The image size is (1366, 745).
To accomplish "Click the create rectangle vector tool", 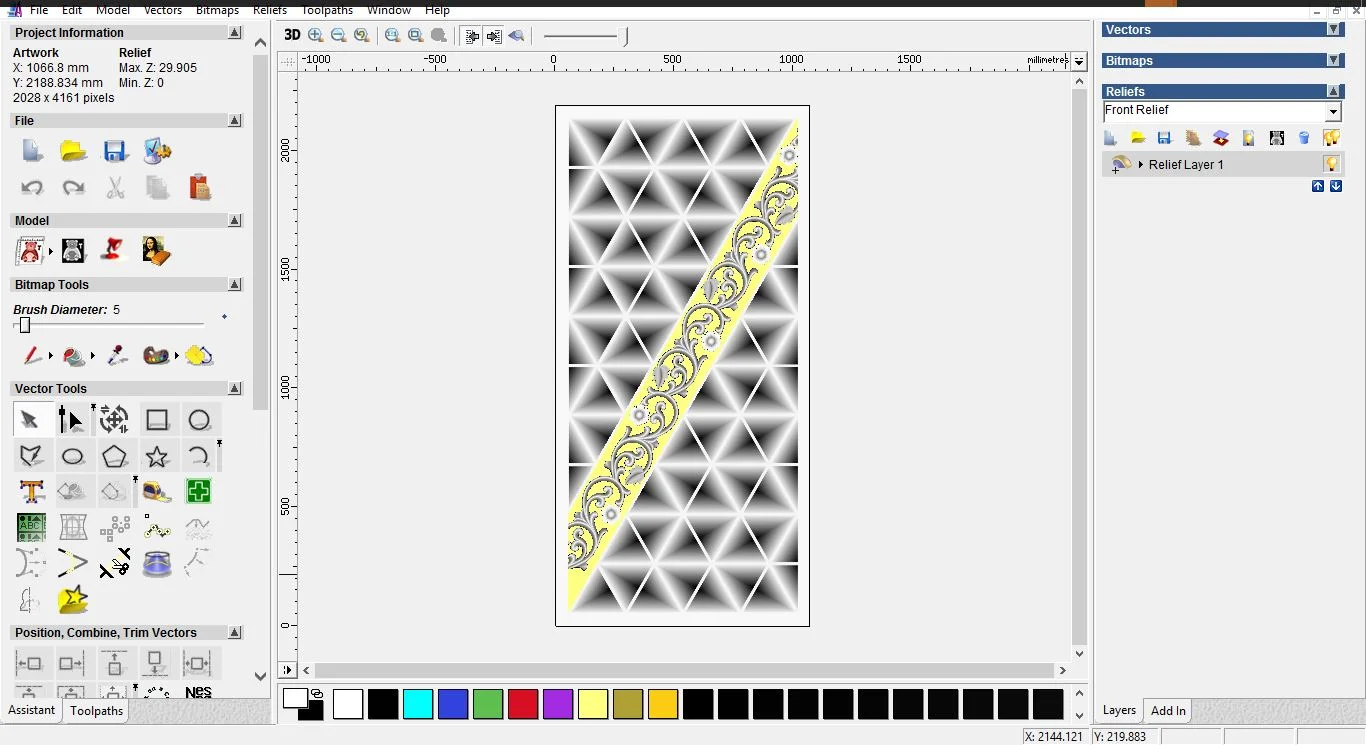I will [157, 420].
